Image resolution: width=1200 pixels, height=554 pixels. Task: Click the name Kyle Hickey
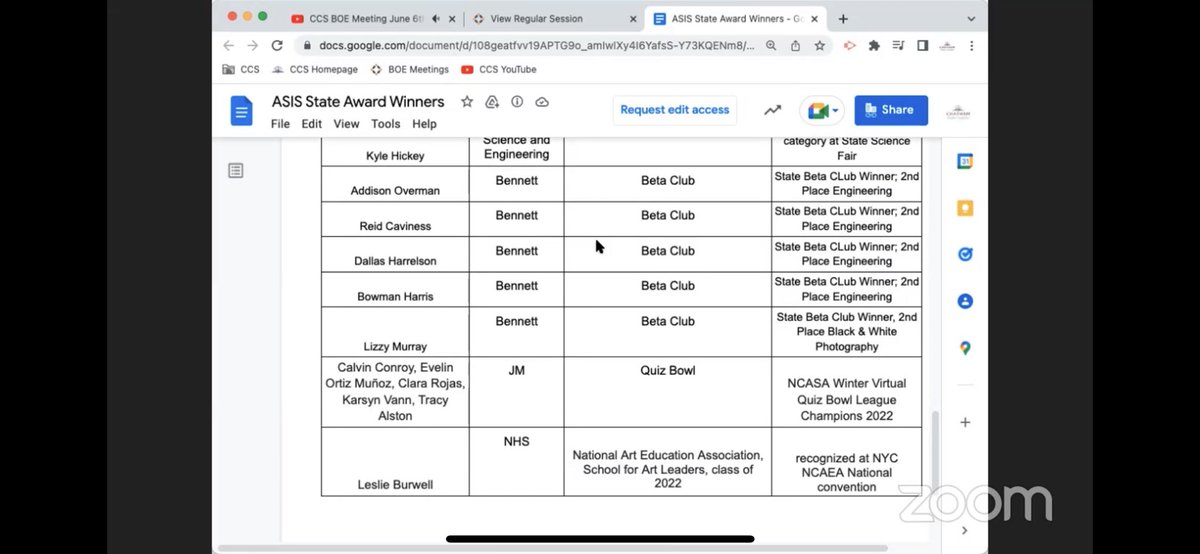[x=395, y=156]
